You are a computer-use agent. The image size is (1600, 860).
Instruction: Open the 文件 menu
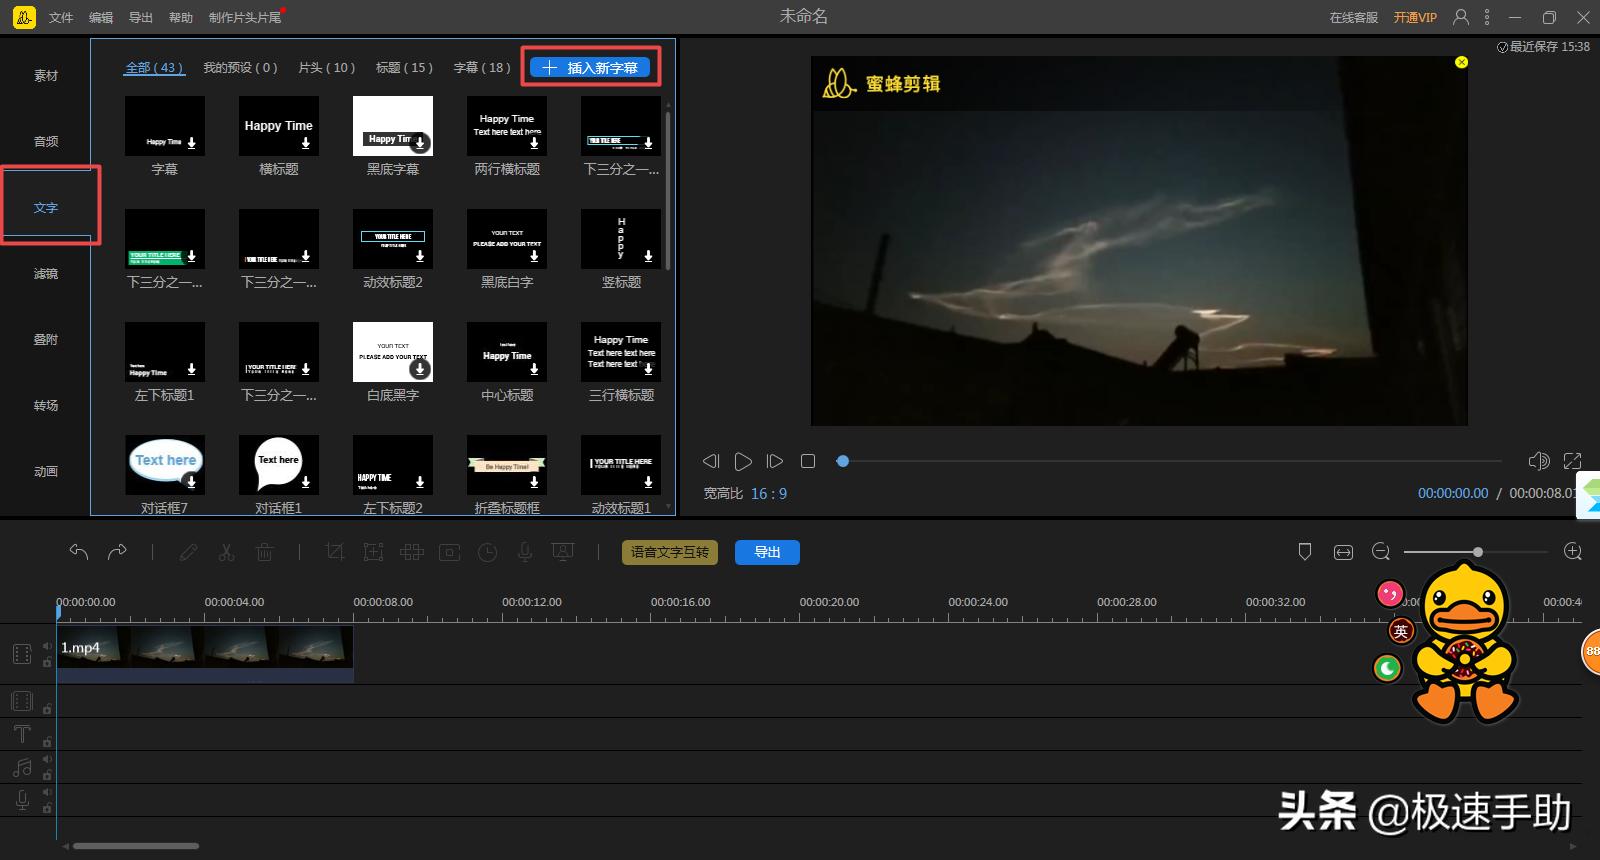click(61, 17)
